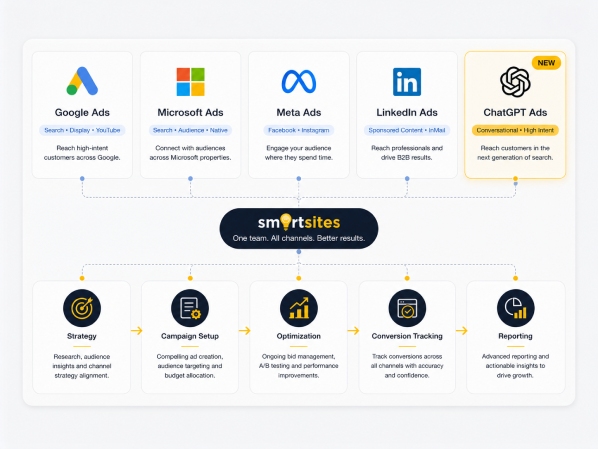Click 'Connect with audiences across Microsoft properties.' text
This screenshot has height=449, width=598.
coord(190,153)
